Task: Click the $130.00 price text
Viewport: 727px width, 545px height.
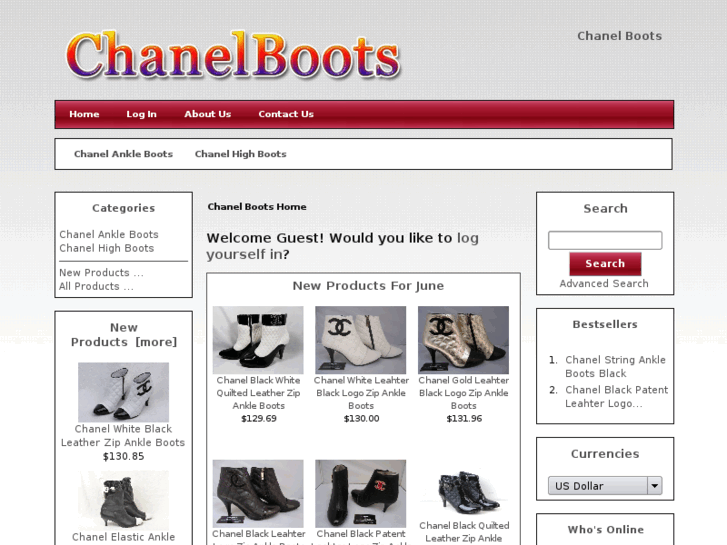Action: pos(361,418)
